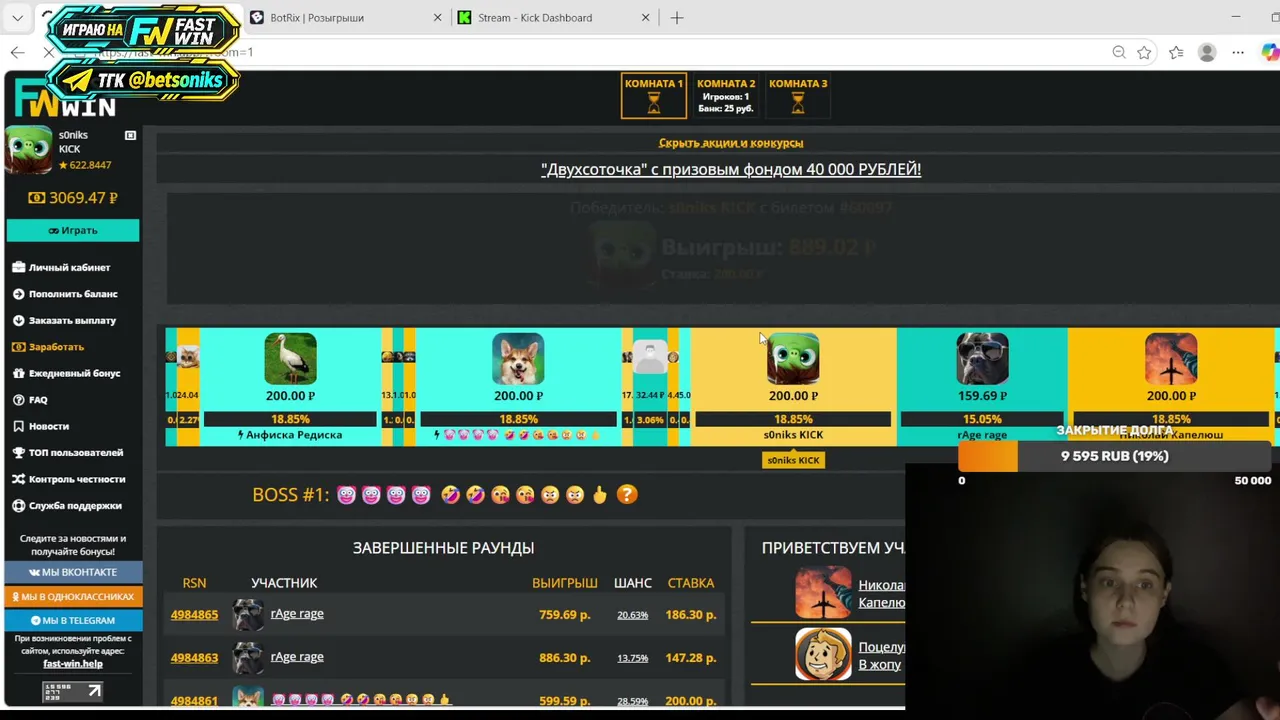This screenshot has height=720, width=1280.
Task: Open the FAQ page
Action: [30, 400]
